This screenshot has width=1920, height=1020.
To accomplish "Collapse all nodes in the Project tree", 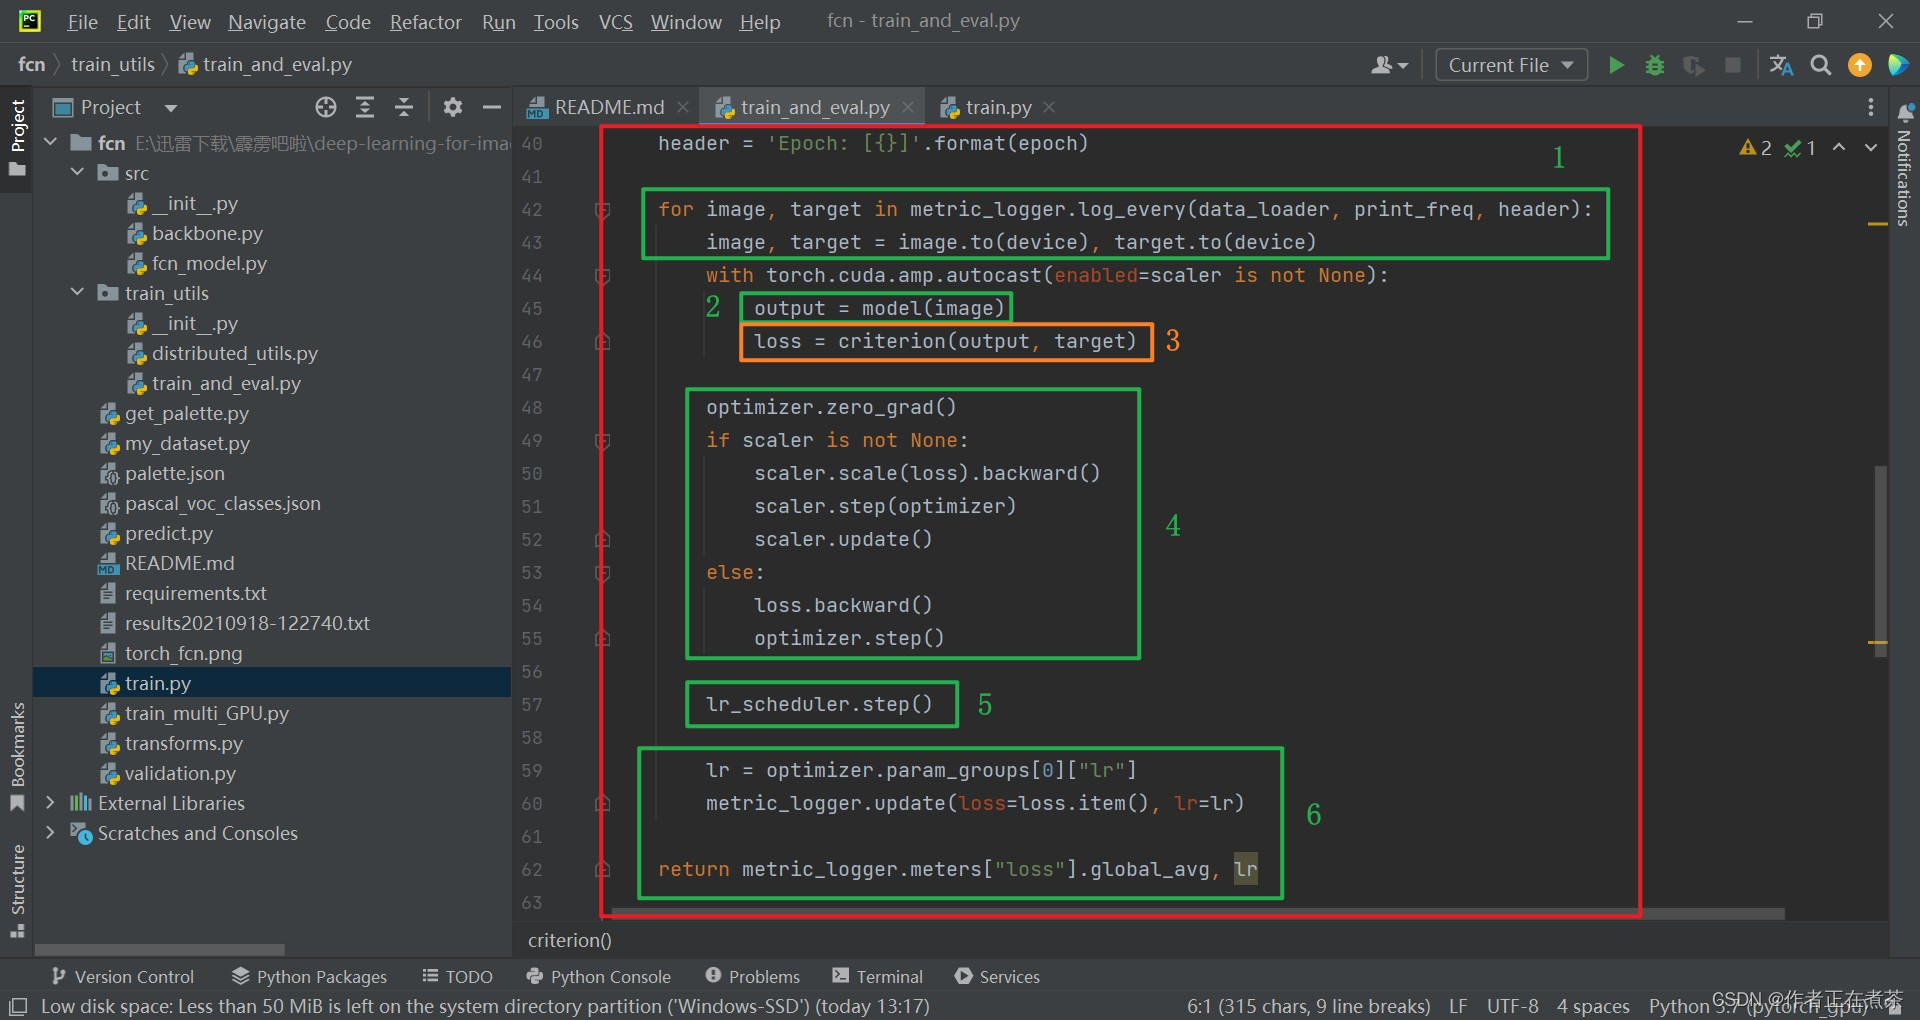I will (x=404, y=107).
